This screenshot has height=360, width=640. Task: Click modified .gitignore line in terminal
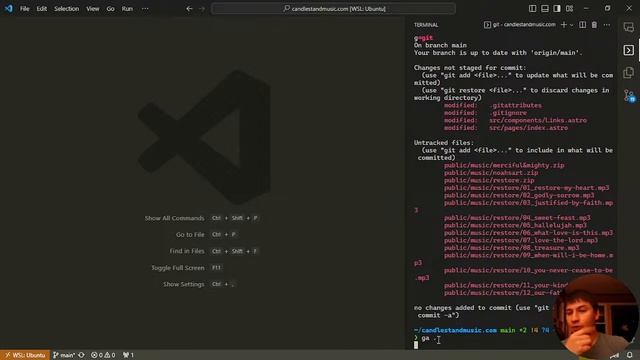[x=485, y=113]
